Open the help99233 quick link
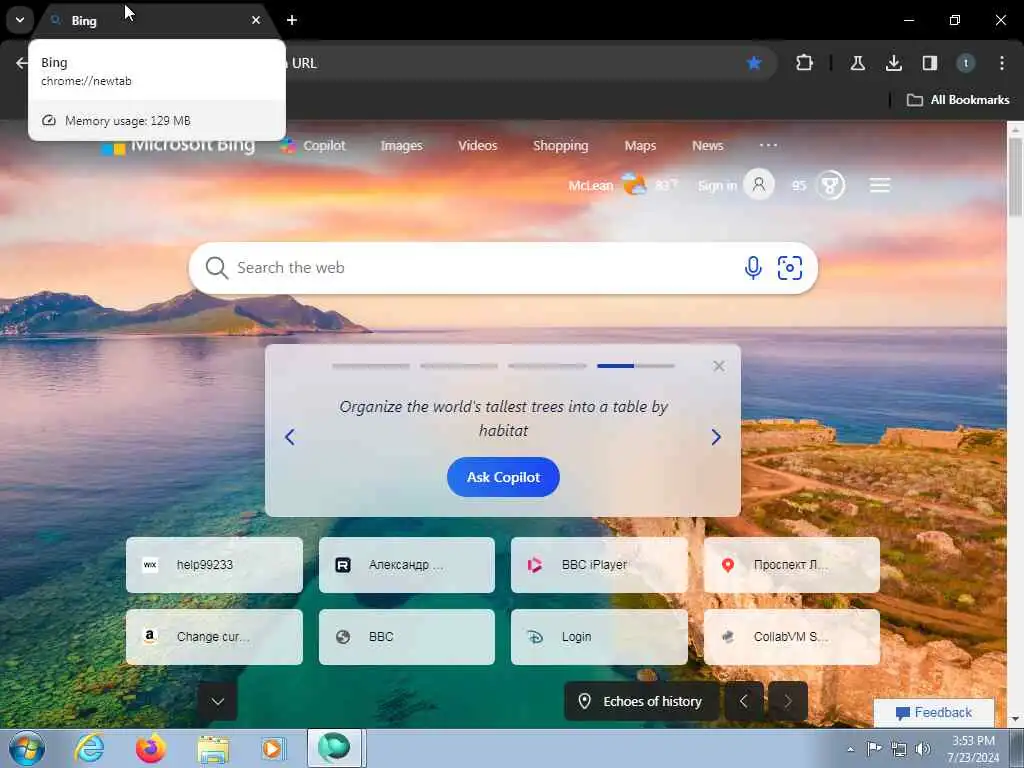This screenshot has height=768, width=1024. coord(214,565)
